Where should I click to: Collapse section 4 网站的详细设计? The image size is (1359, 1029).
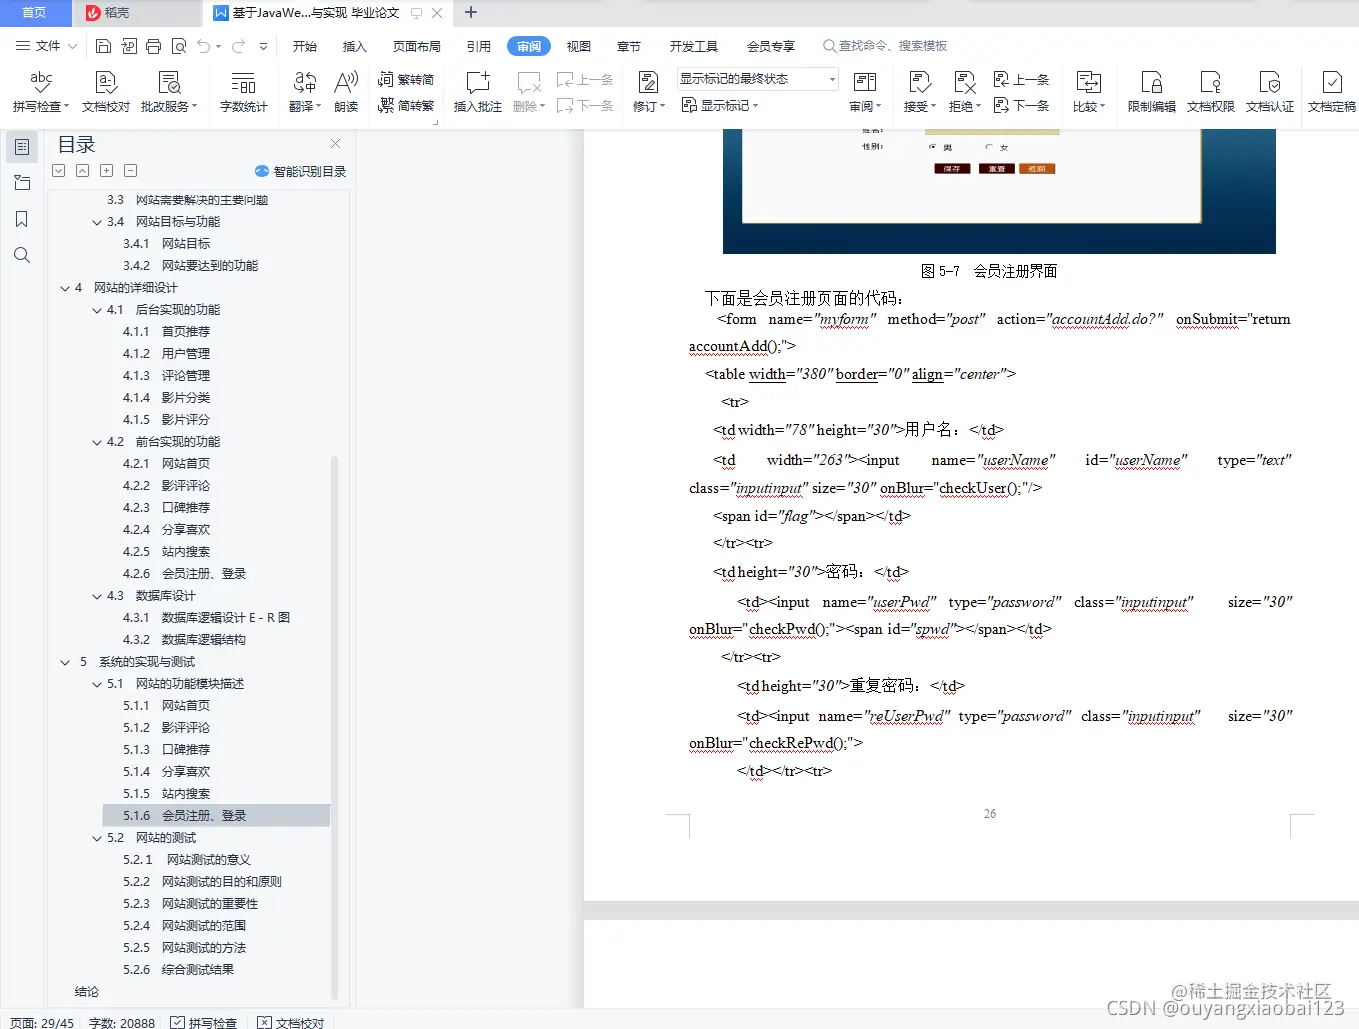[x=65, y=288]
